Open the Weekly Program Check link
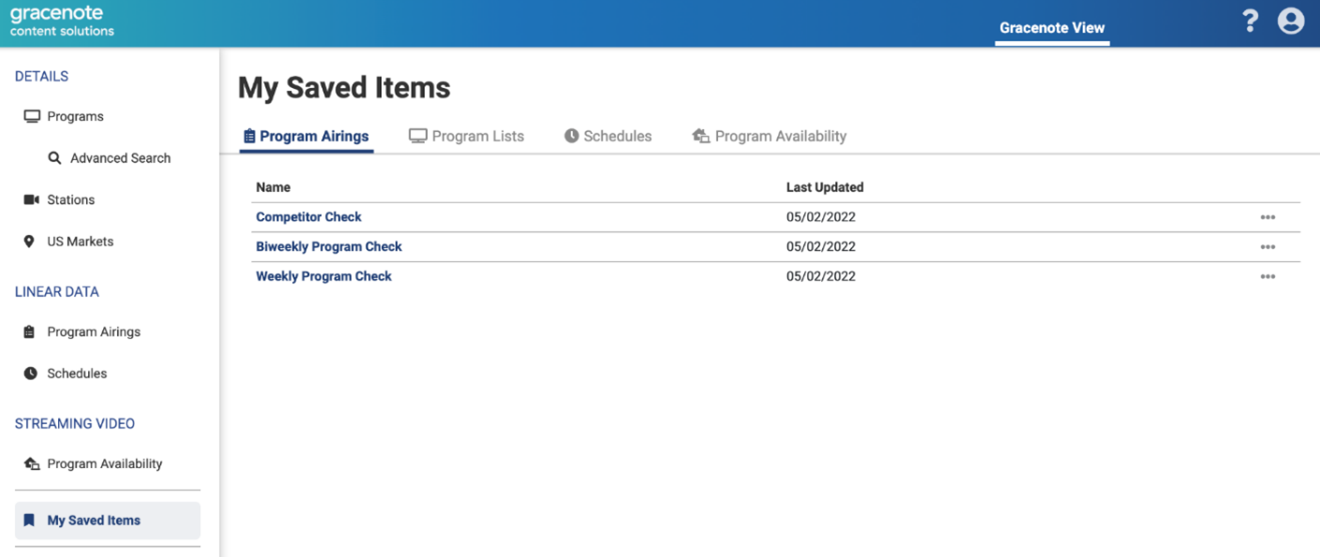1320x557 pixels. (323, 277)
